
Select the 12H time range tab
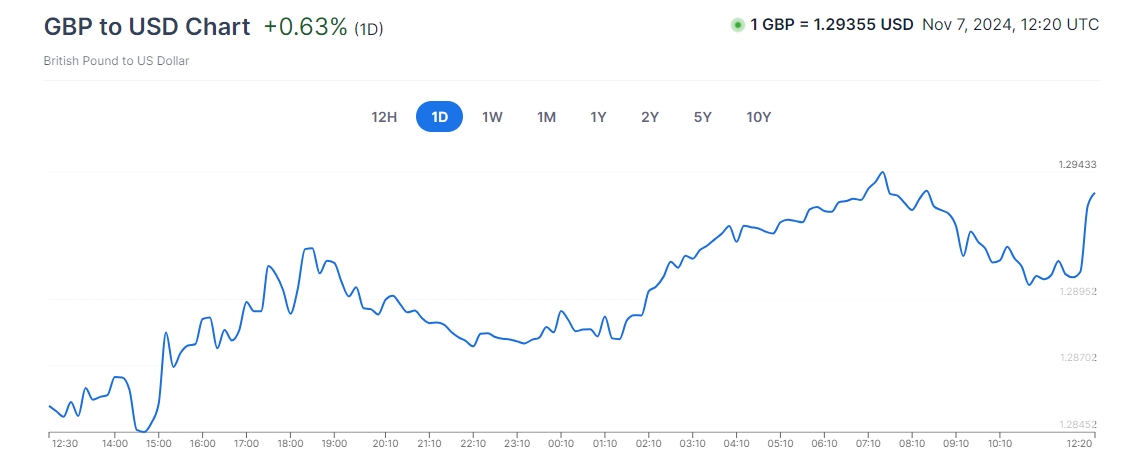(x=384, y=117)
